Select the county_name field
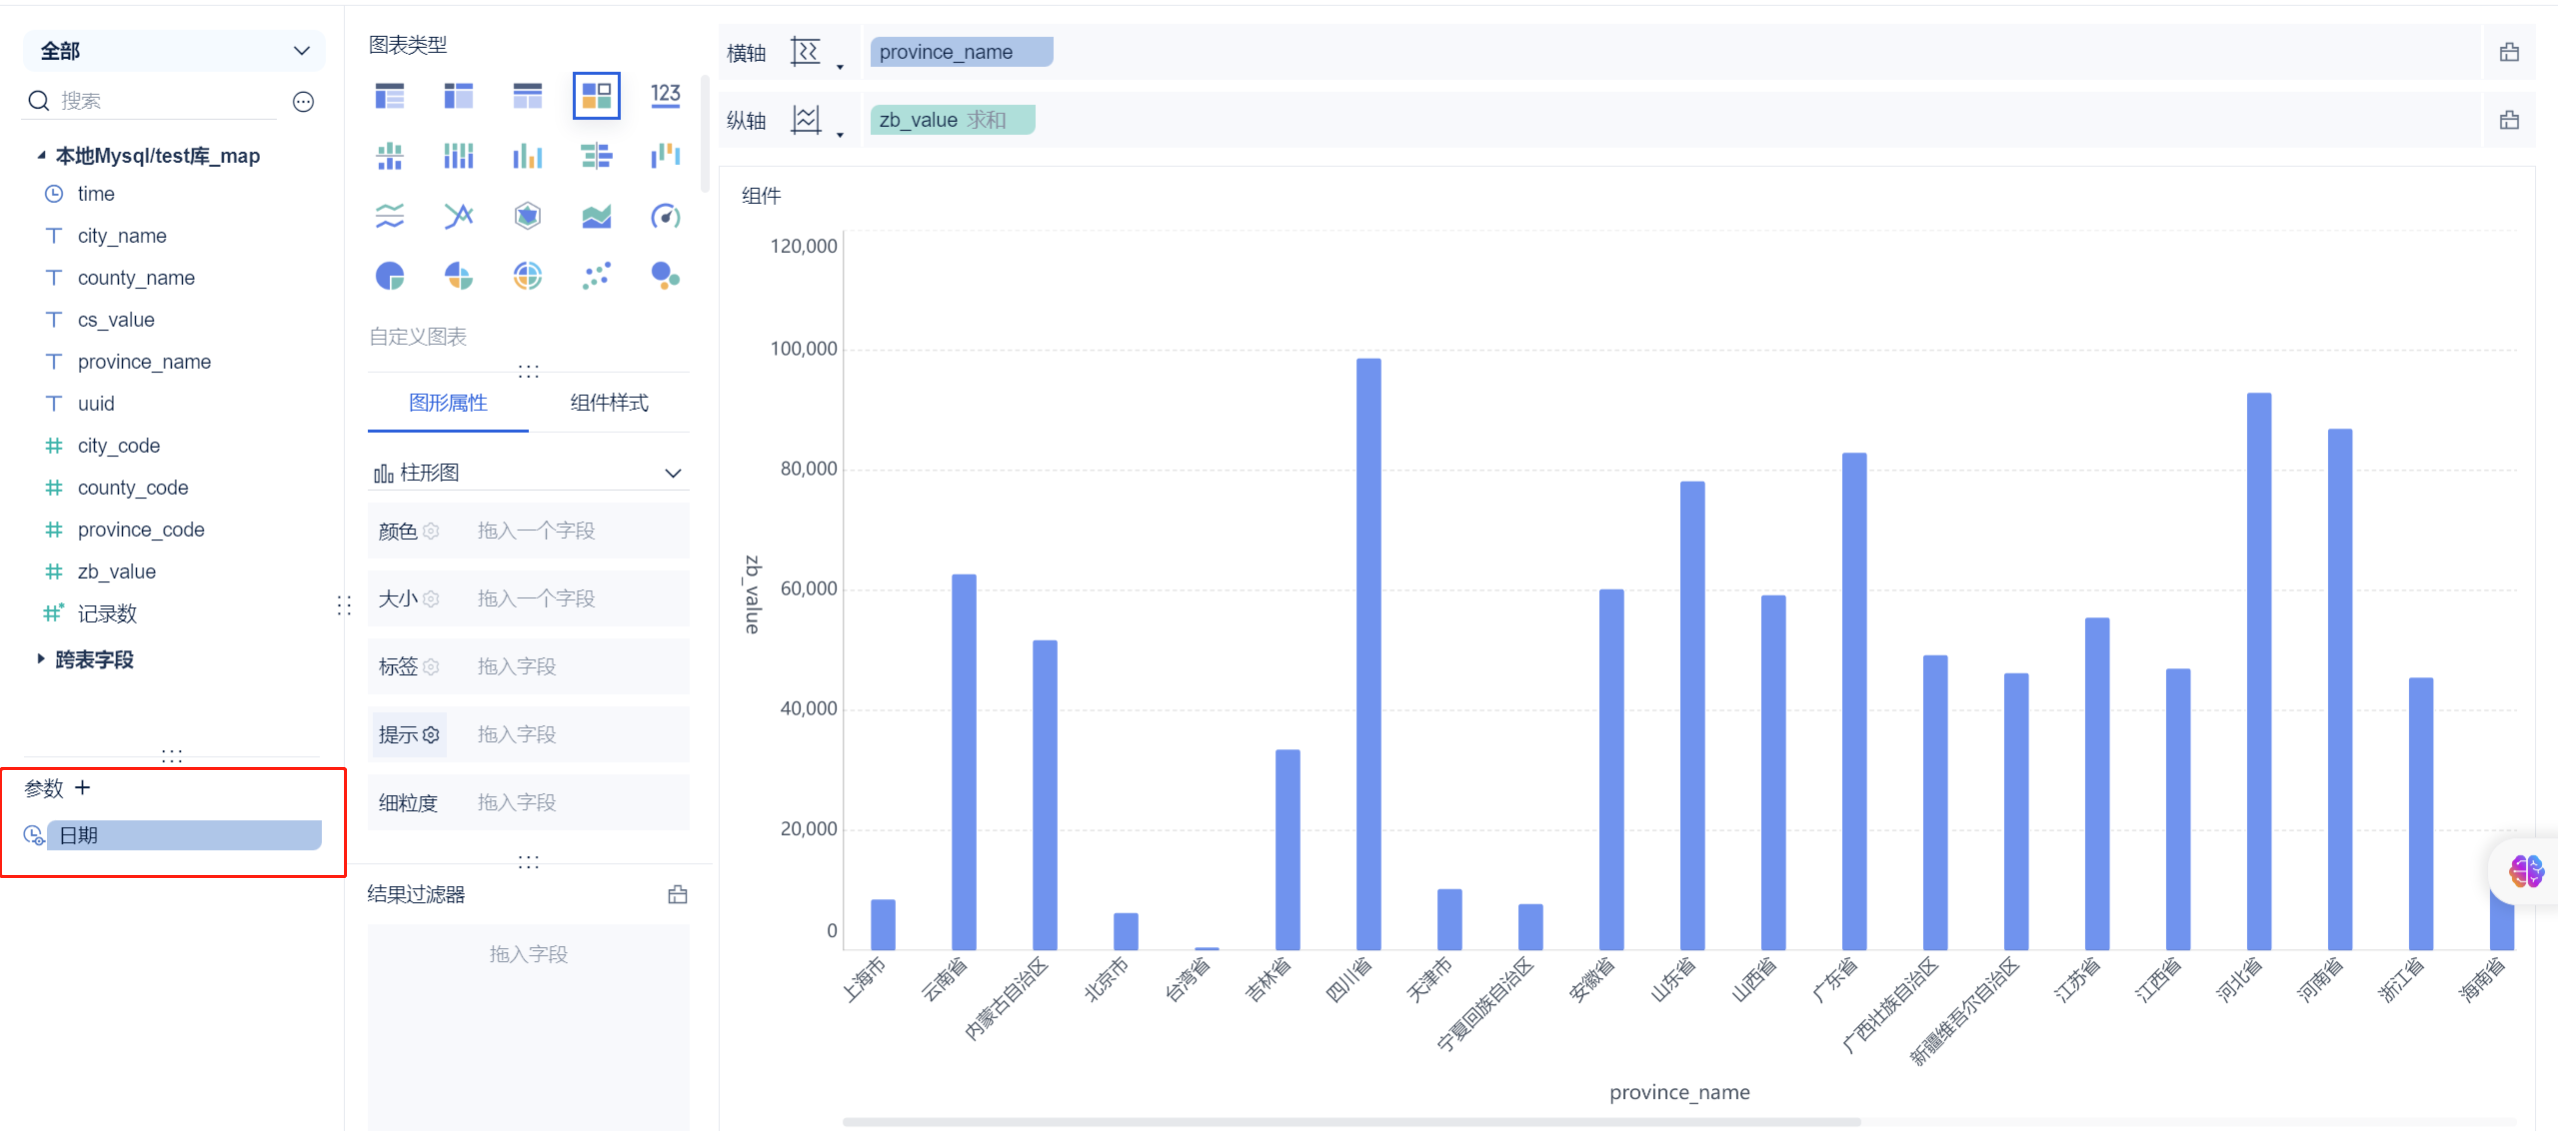Image resolution: width=2558 pixels, height=1131 pixels. point(136,278)
